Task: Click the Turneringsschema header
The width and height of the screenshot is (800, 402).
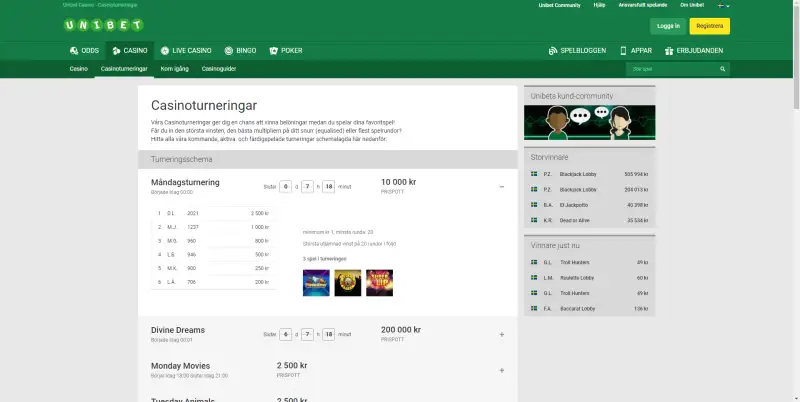Action: 328,159
